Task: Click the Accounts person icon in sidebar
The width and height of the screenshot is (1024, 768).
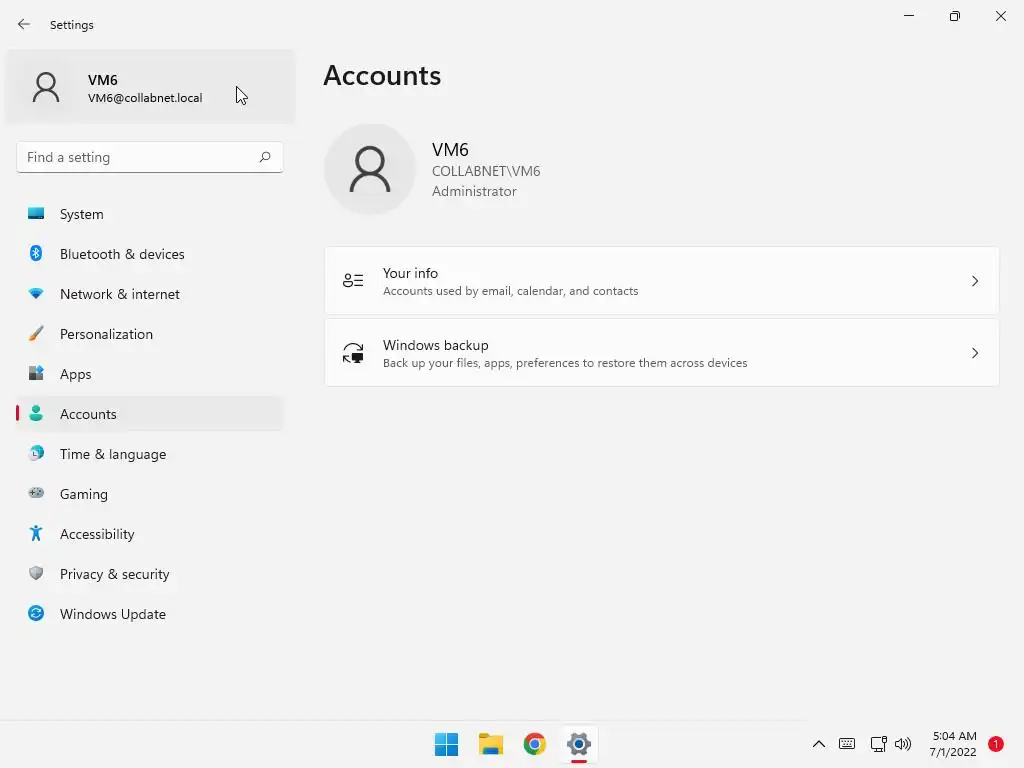Action: (36, 413)
